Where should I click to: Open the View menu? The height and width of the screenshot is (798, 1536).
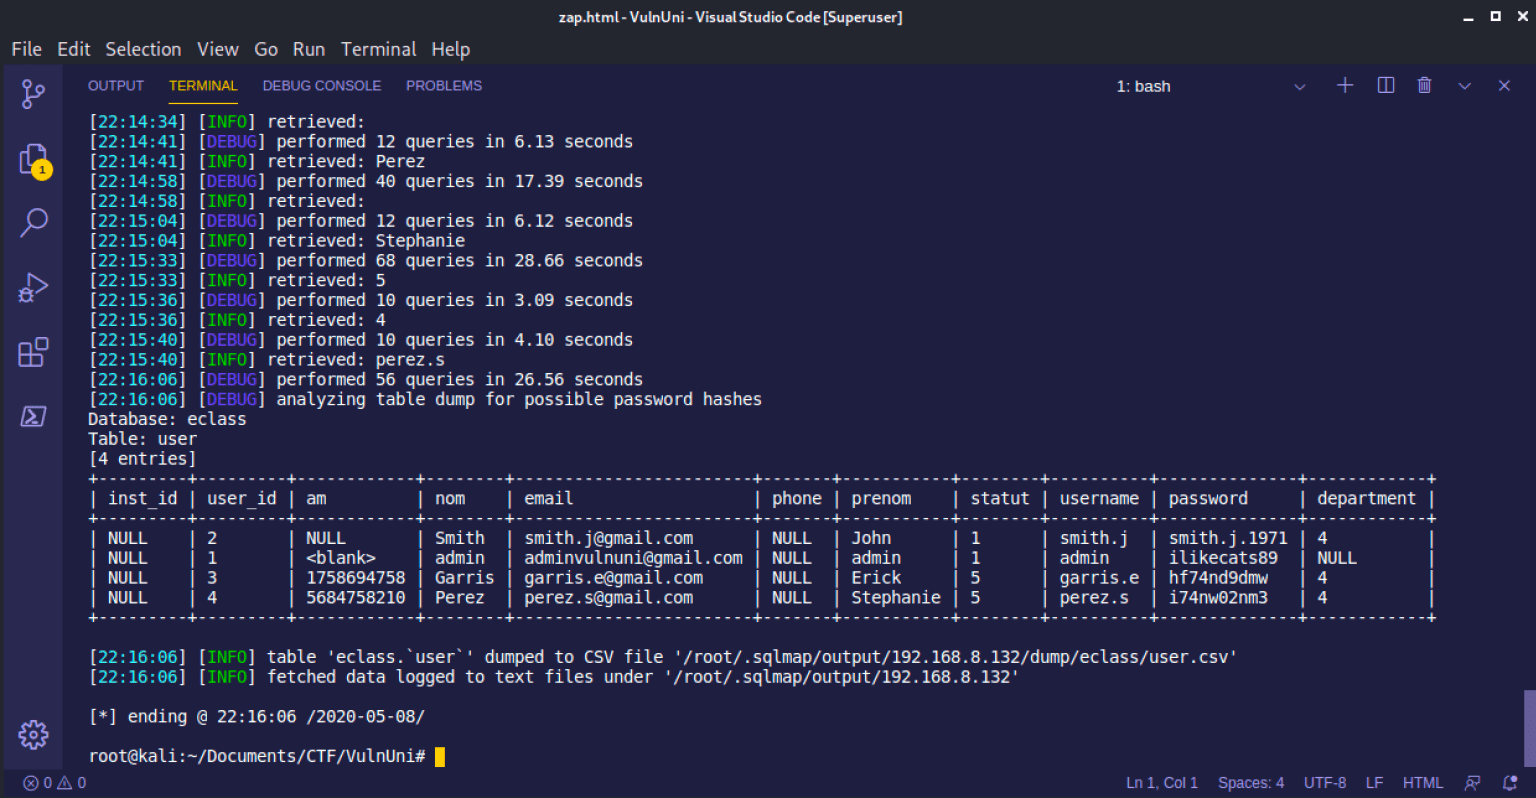click(x=218, y=49)
